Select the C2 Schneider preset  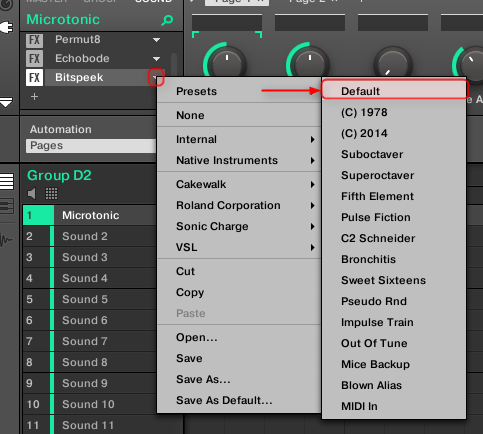[x=394, y=238]
